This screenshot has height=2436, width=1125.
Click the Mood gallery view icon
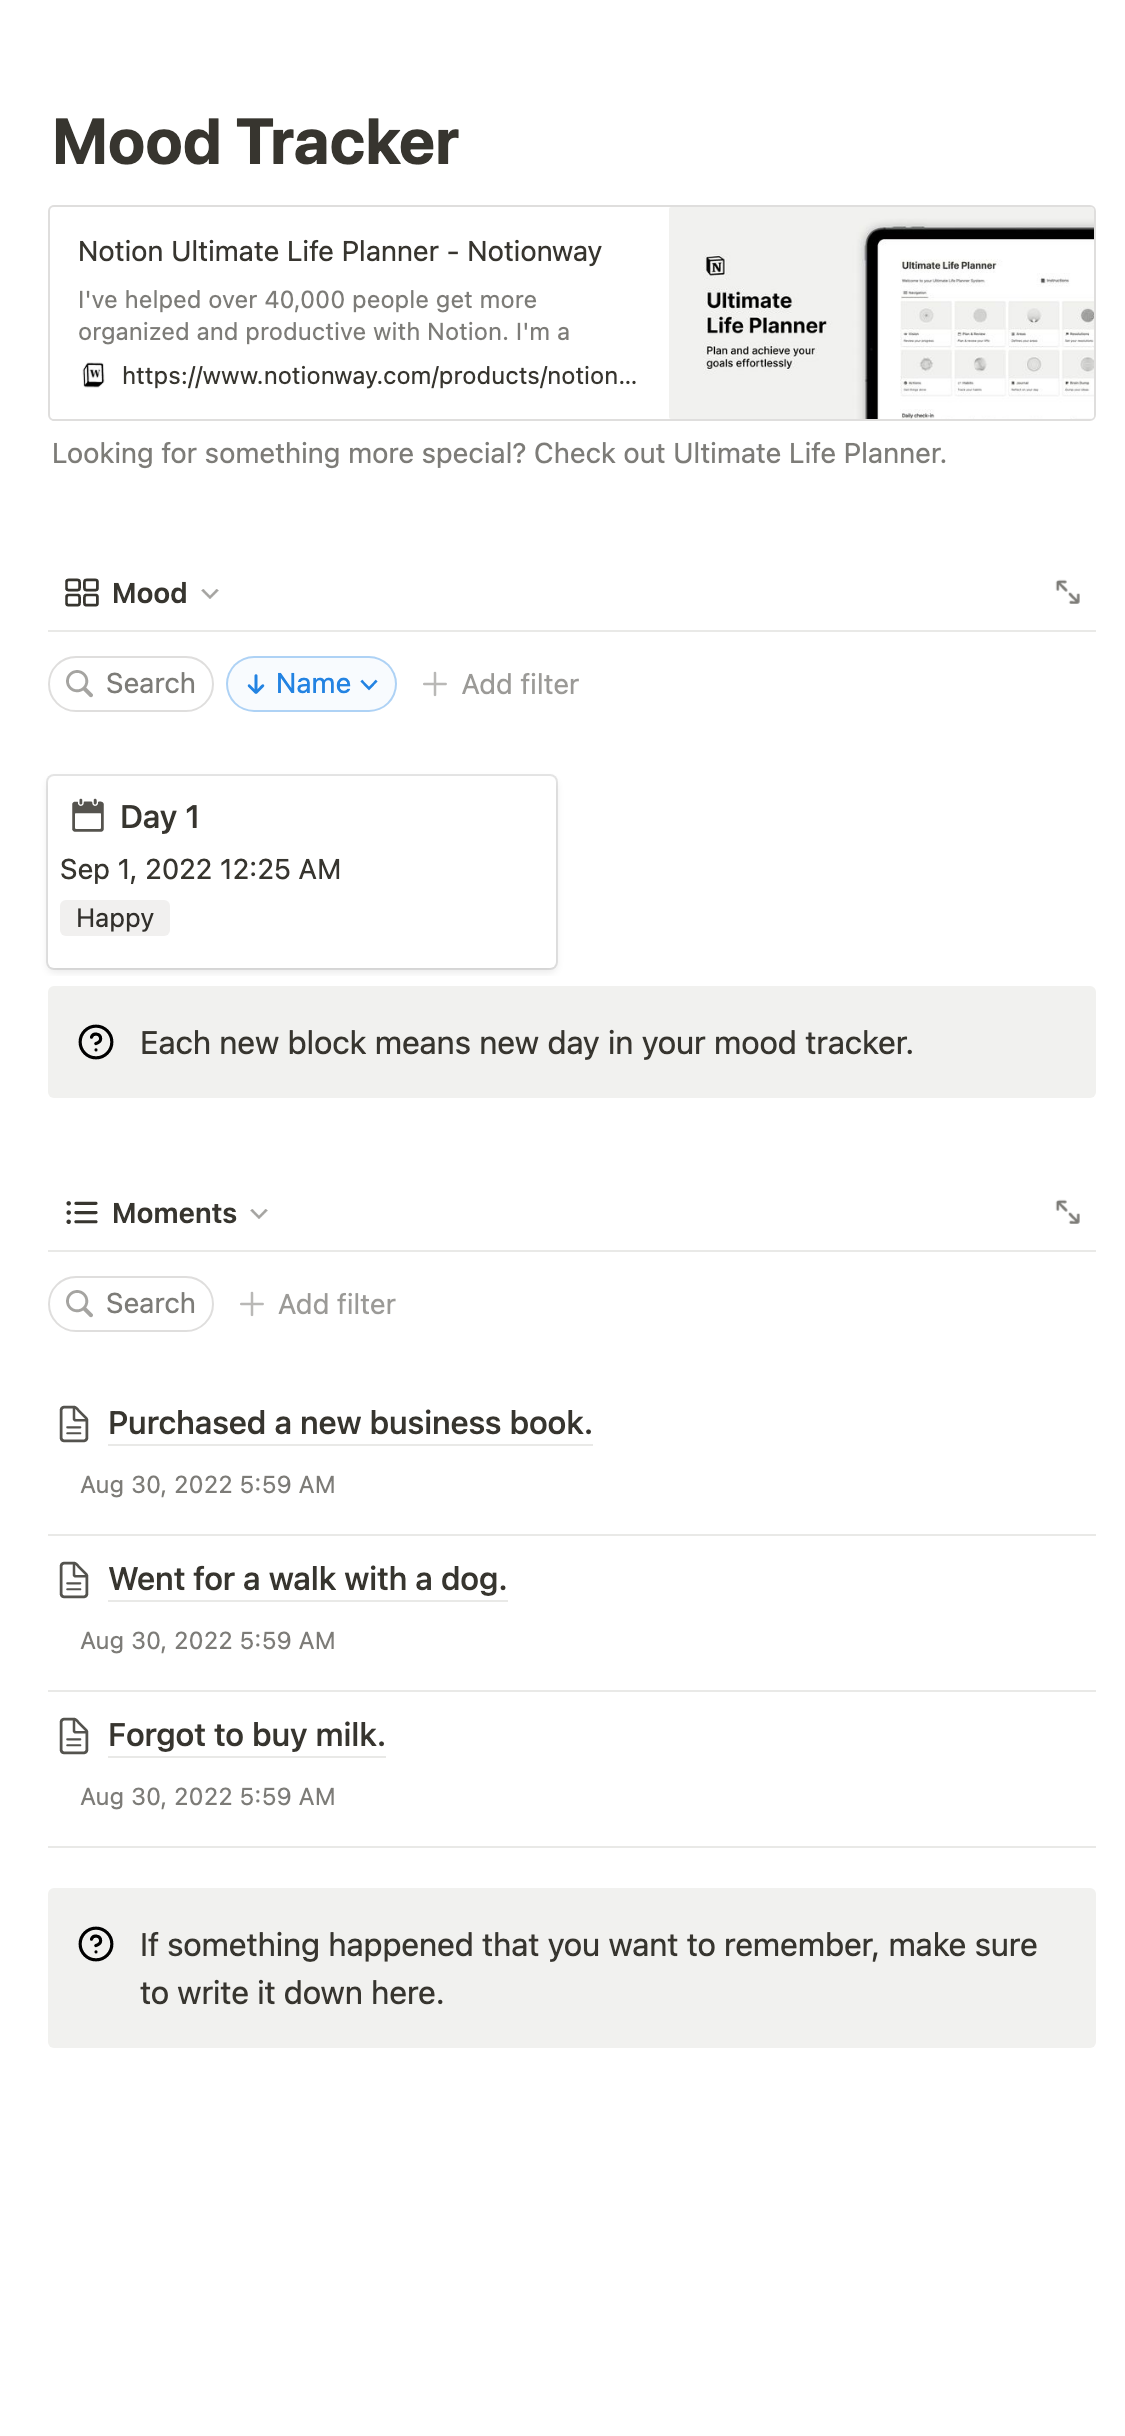click(x=81, y=593)
